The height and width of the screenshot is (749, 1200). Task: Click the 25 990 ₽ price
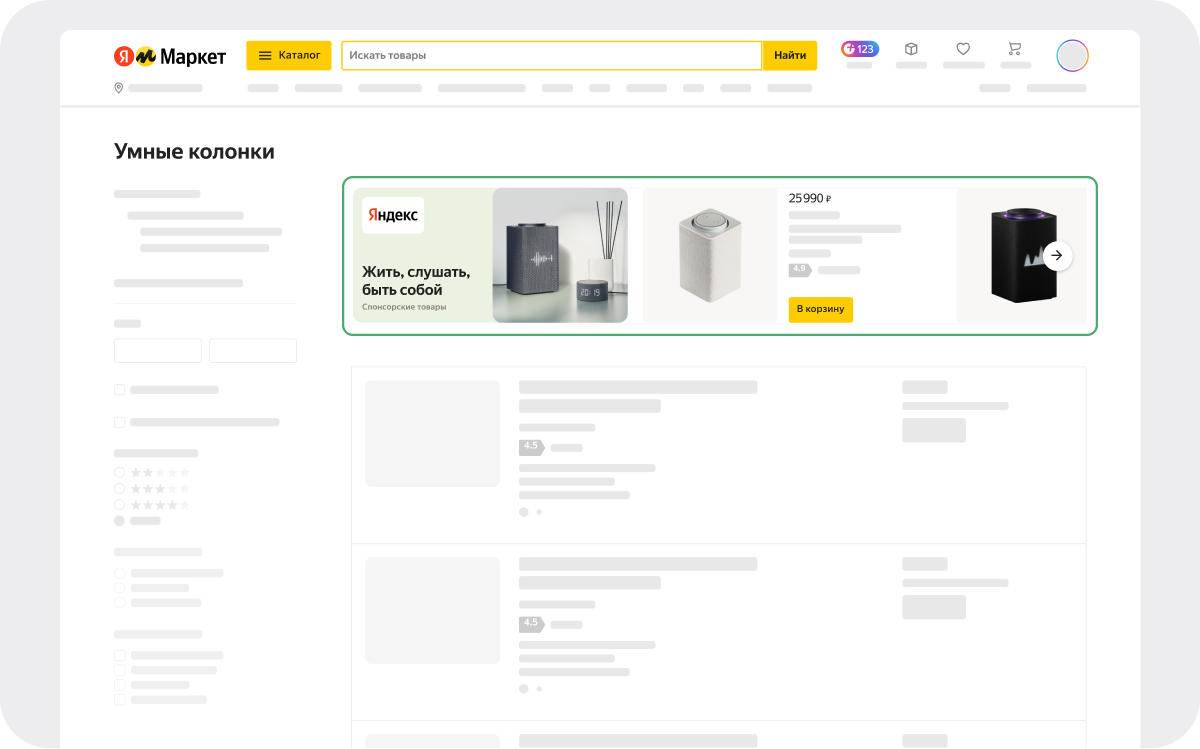tap(810, 199)
